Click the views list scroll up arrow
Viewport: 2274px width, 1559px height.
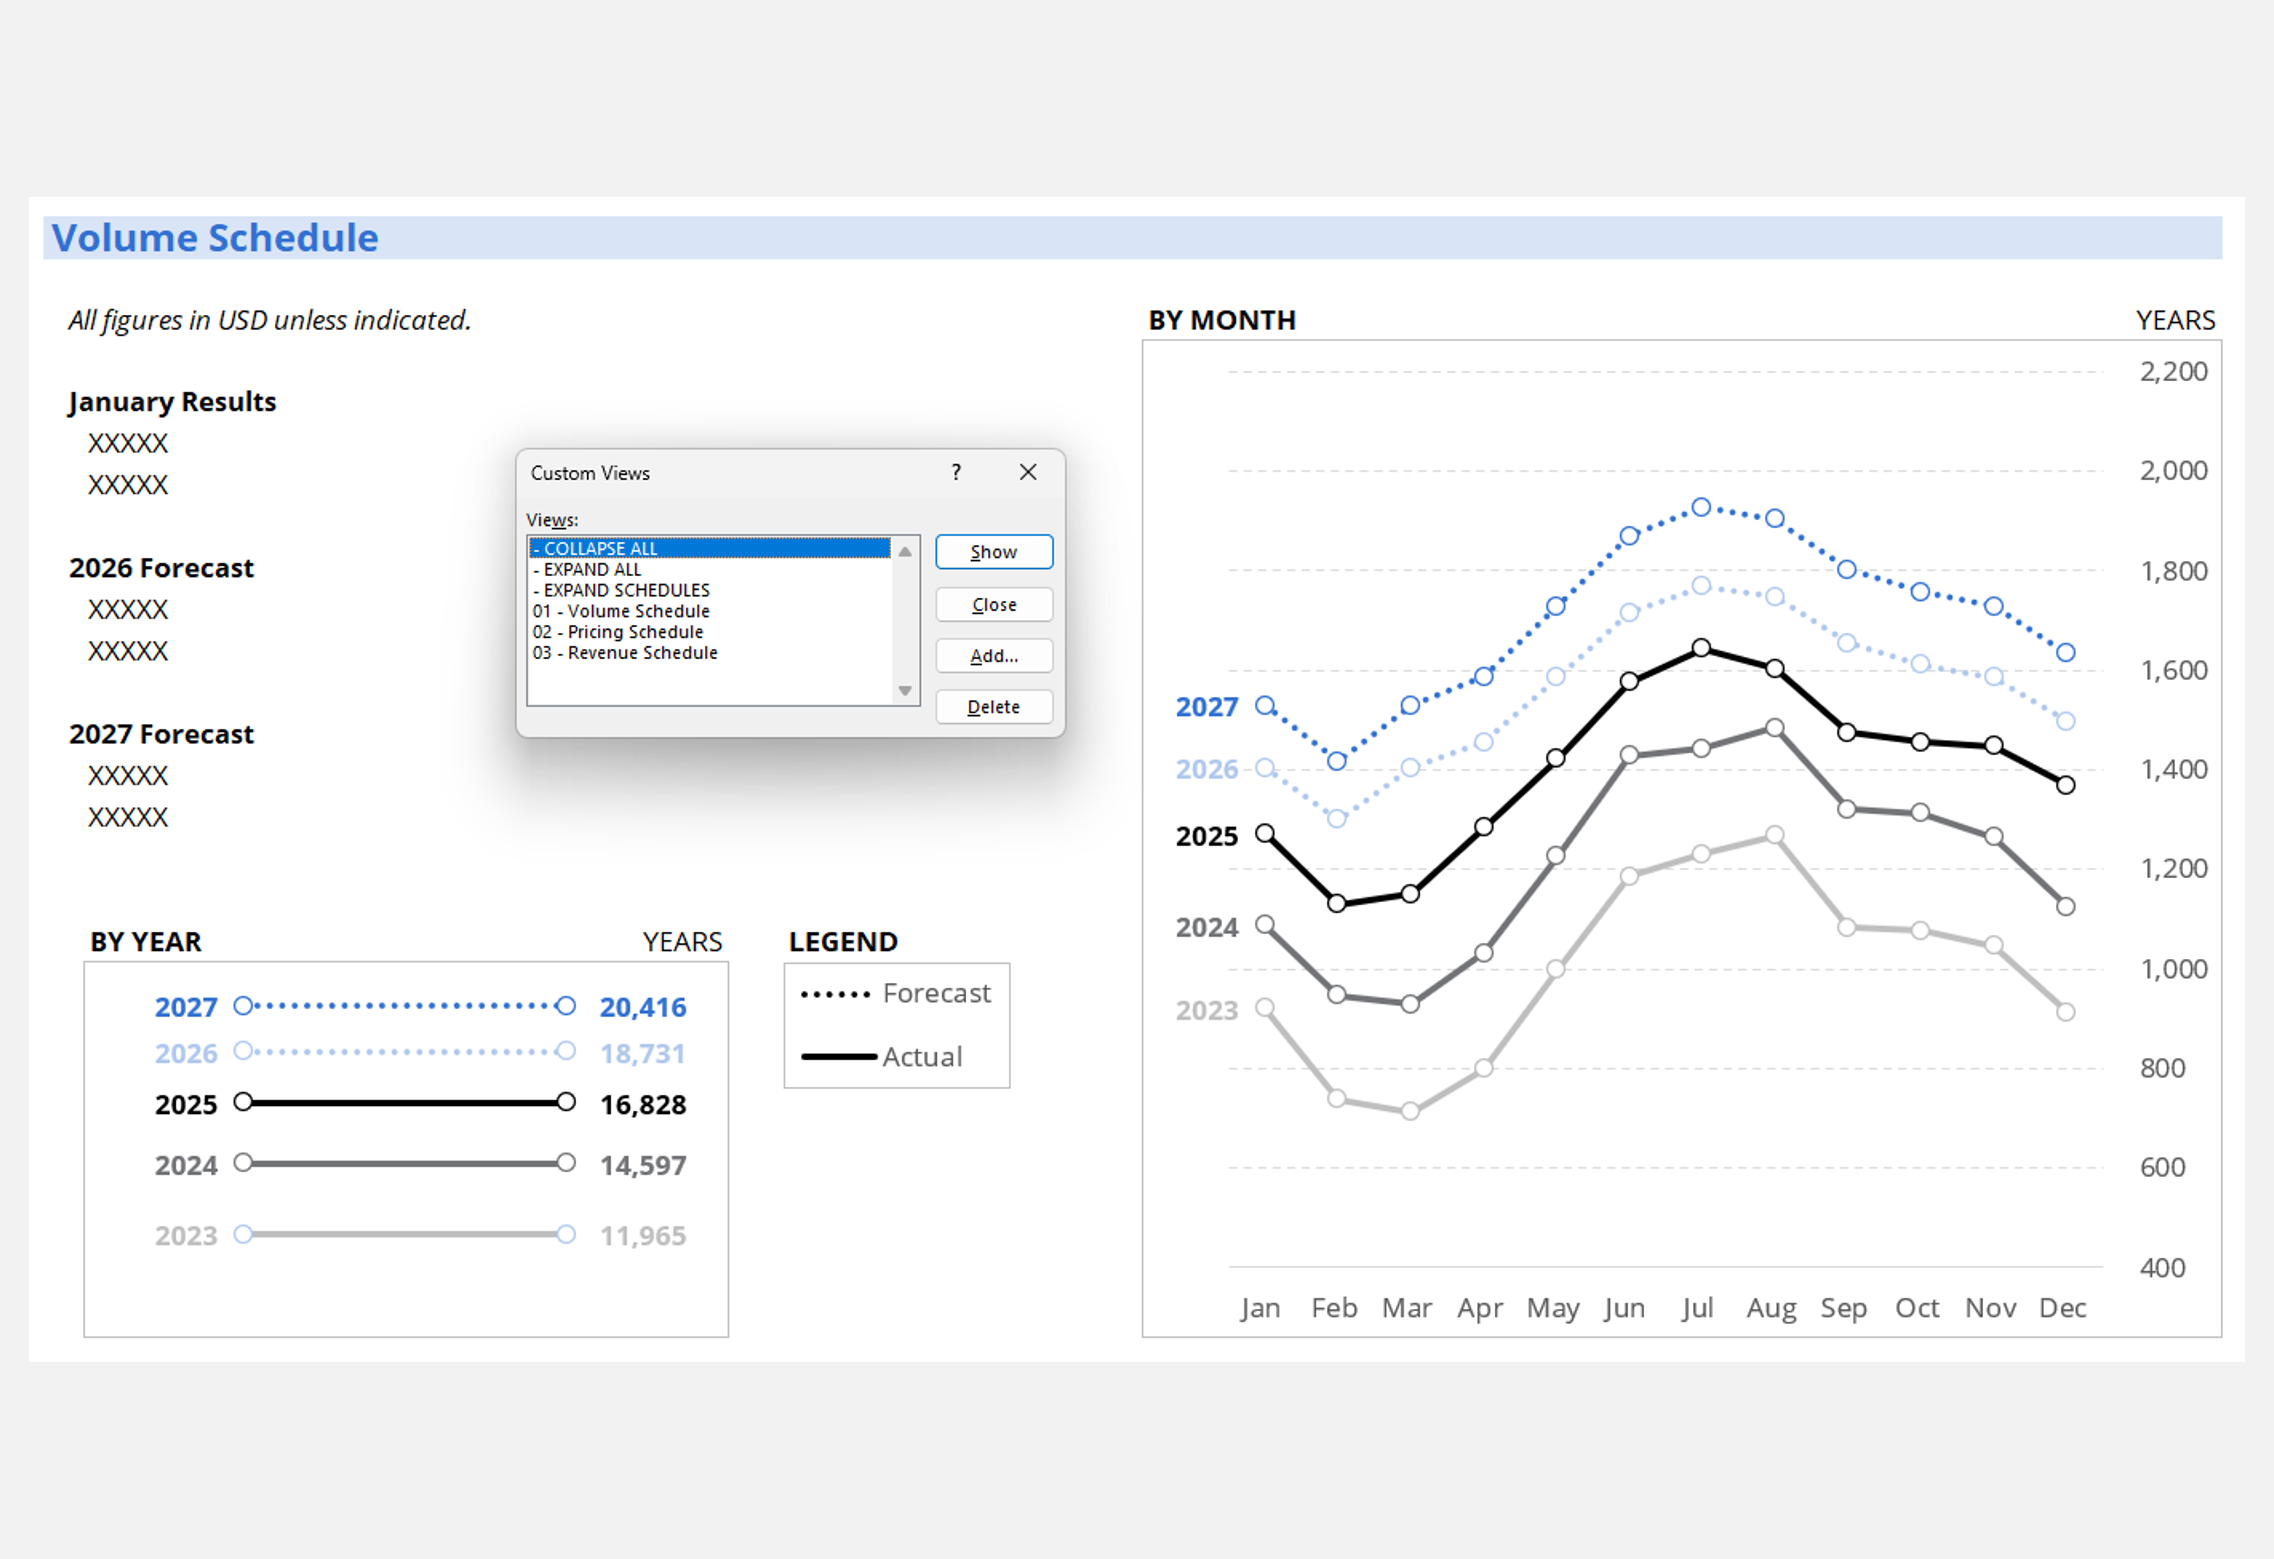[x=905, y=552]
